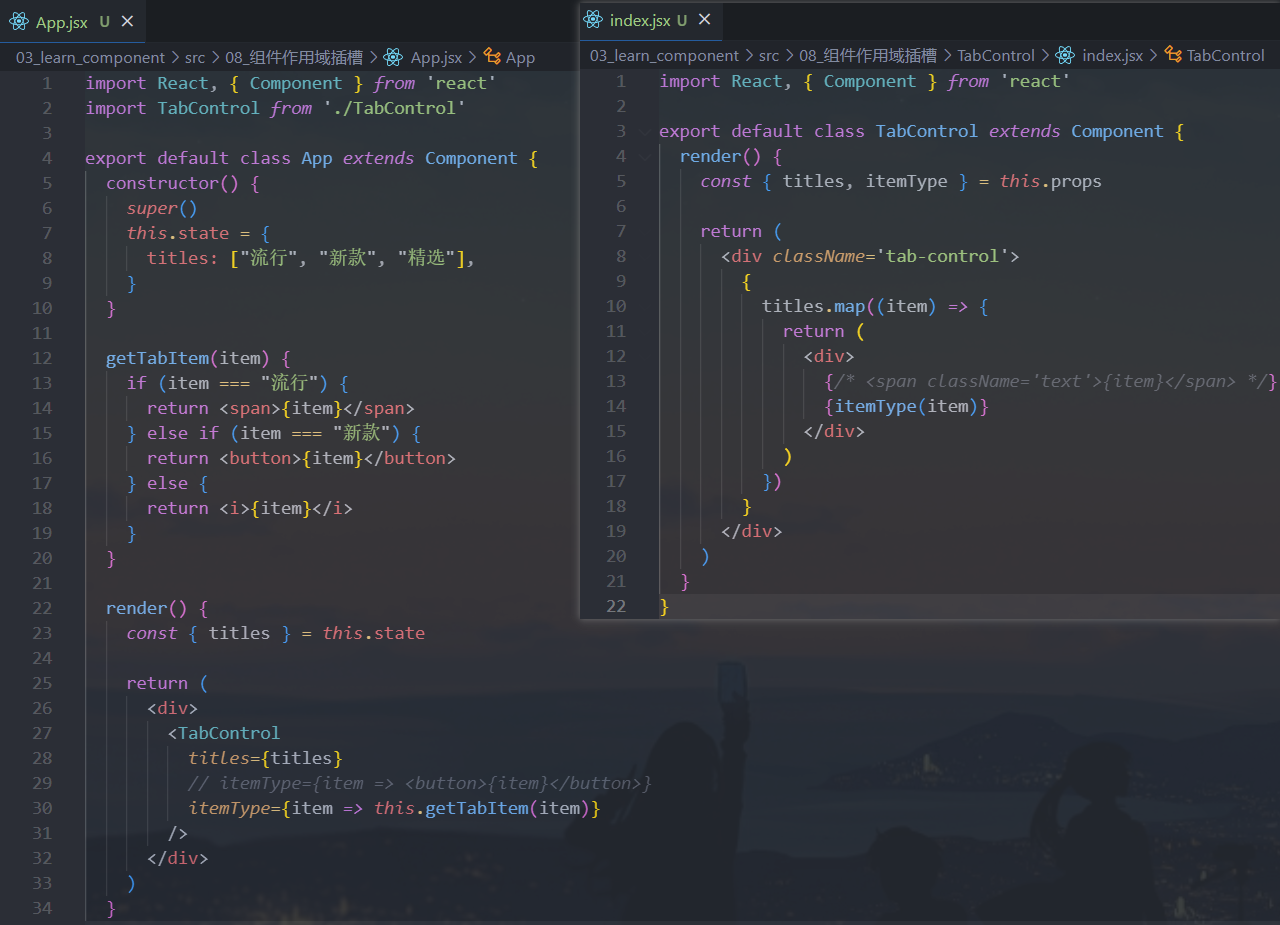Place cursor on './TabControl' import string
The height and width of the screenshot is (925, 1280).
point(394,108)
